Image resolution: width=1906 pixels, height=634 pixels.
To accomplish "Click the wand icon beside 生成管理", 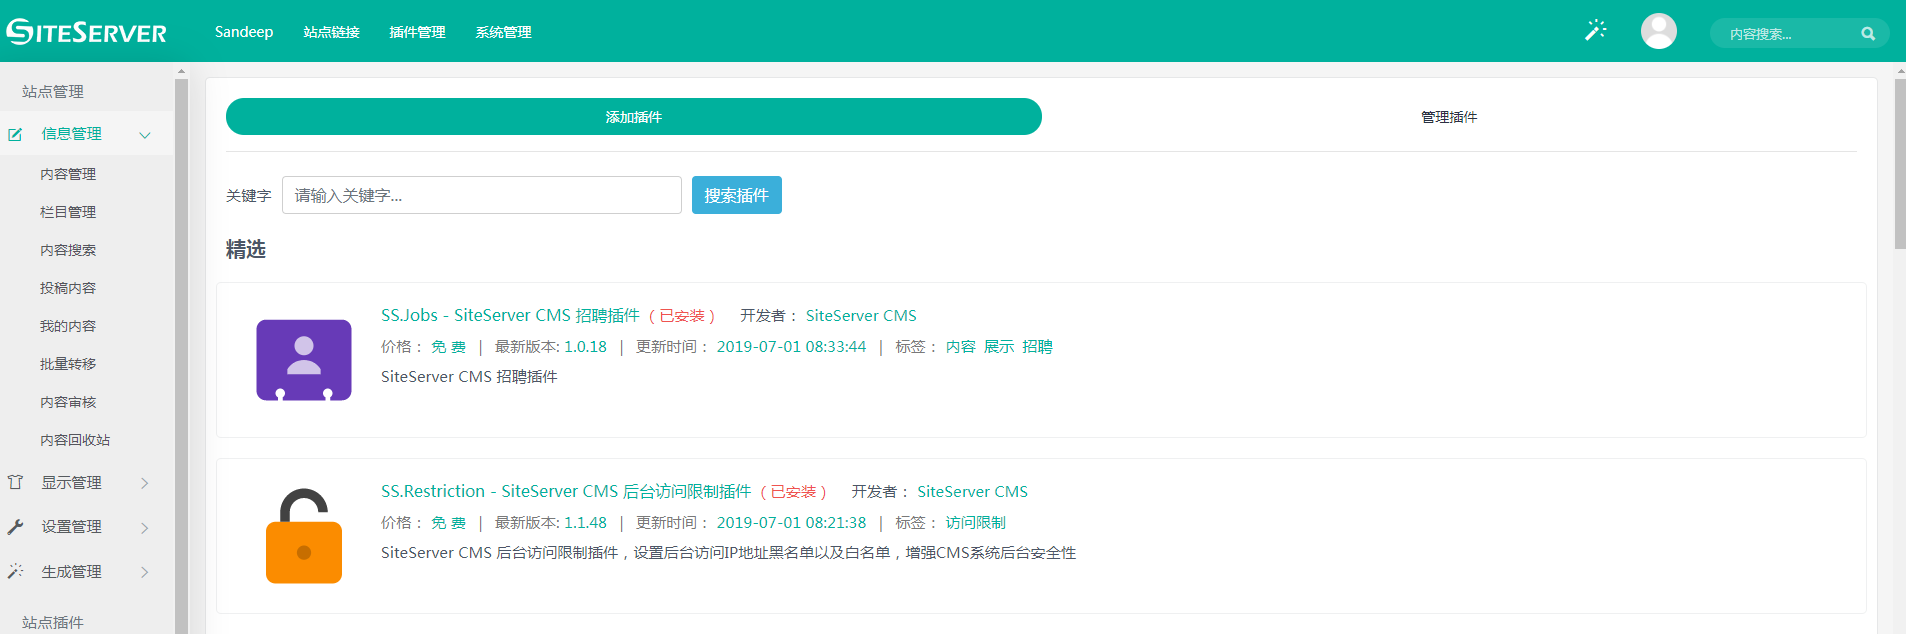I will click(15, 572).
